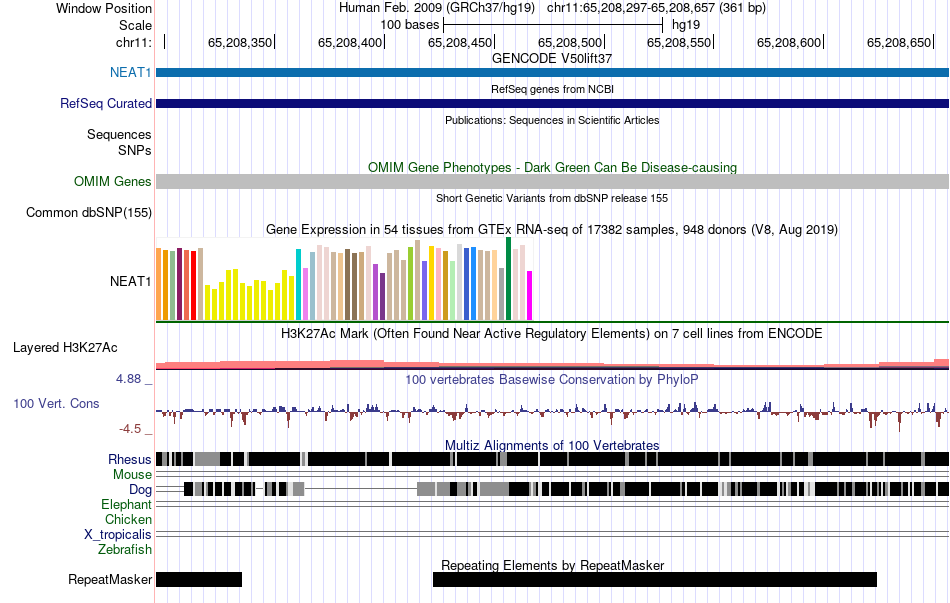The image size is (950, 603).
Task: Click the short left RepeatMasker black block
Action: point(199,579)
